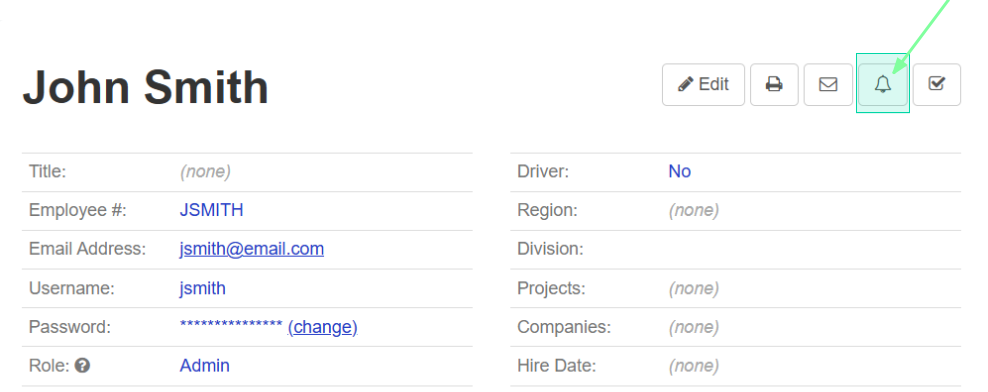988x392 pixels.
Task: Click the masked password asterisks
Action: tap(231, 325)
